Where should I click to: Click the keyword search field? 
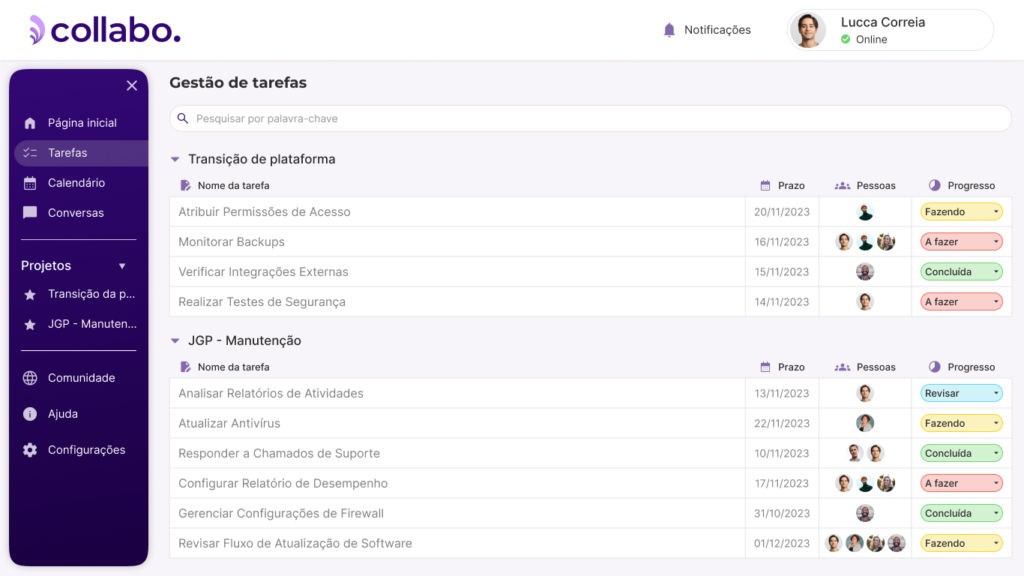point(590,118)
